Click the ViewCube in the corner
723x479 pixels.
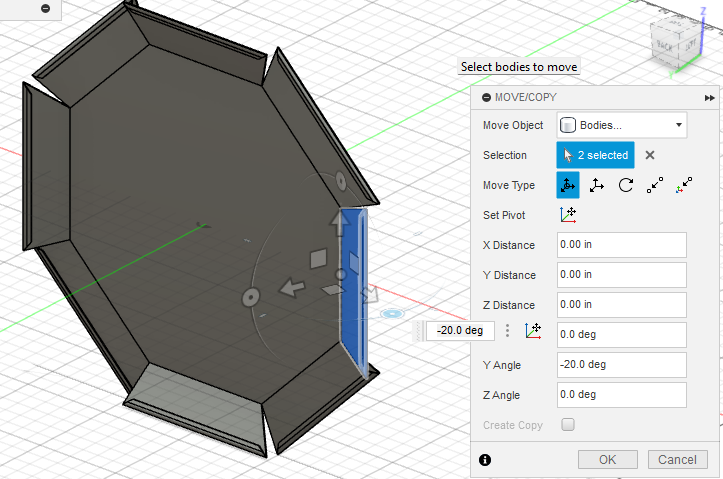674,42
